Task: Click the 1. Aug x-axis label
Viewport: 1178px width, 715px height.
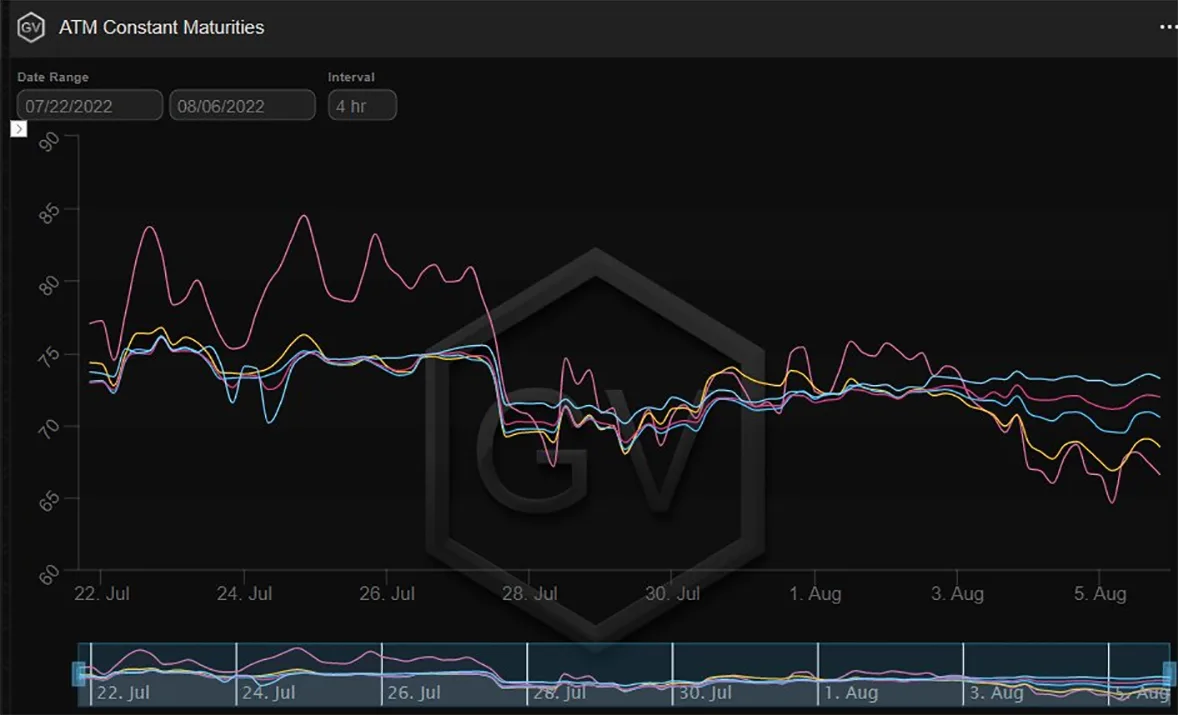Action: click(815, 593)
